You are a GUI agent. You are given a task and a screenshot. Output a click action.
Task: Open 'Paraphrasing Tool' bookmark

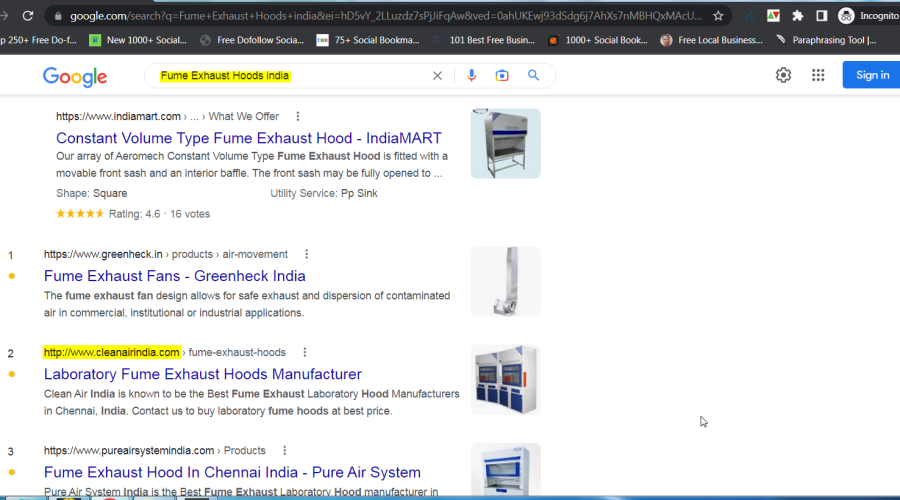(x=825, y=40)
